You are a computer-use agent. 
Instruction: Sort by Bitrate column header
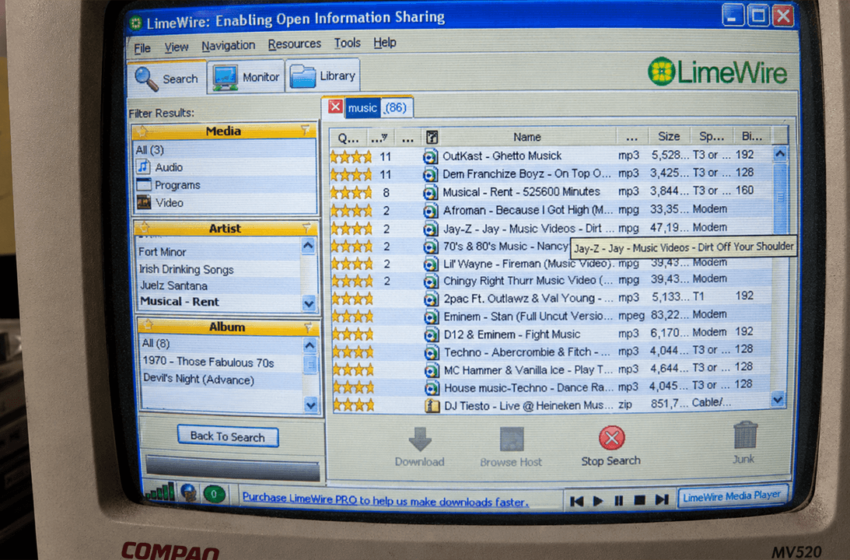coord(752,136)
